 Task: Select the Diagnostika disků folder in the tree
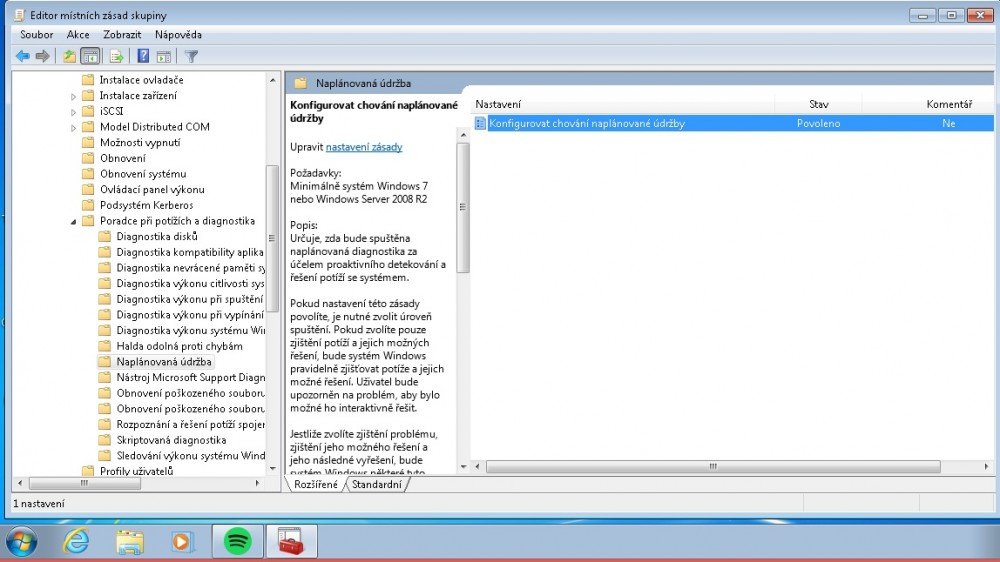click(156, 236)
